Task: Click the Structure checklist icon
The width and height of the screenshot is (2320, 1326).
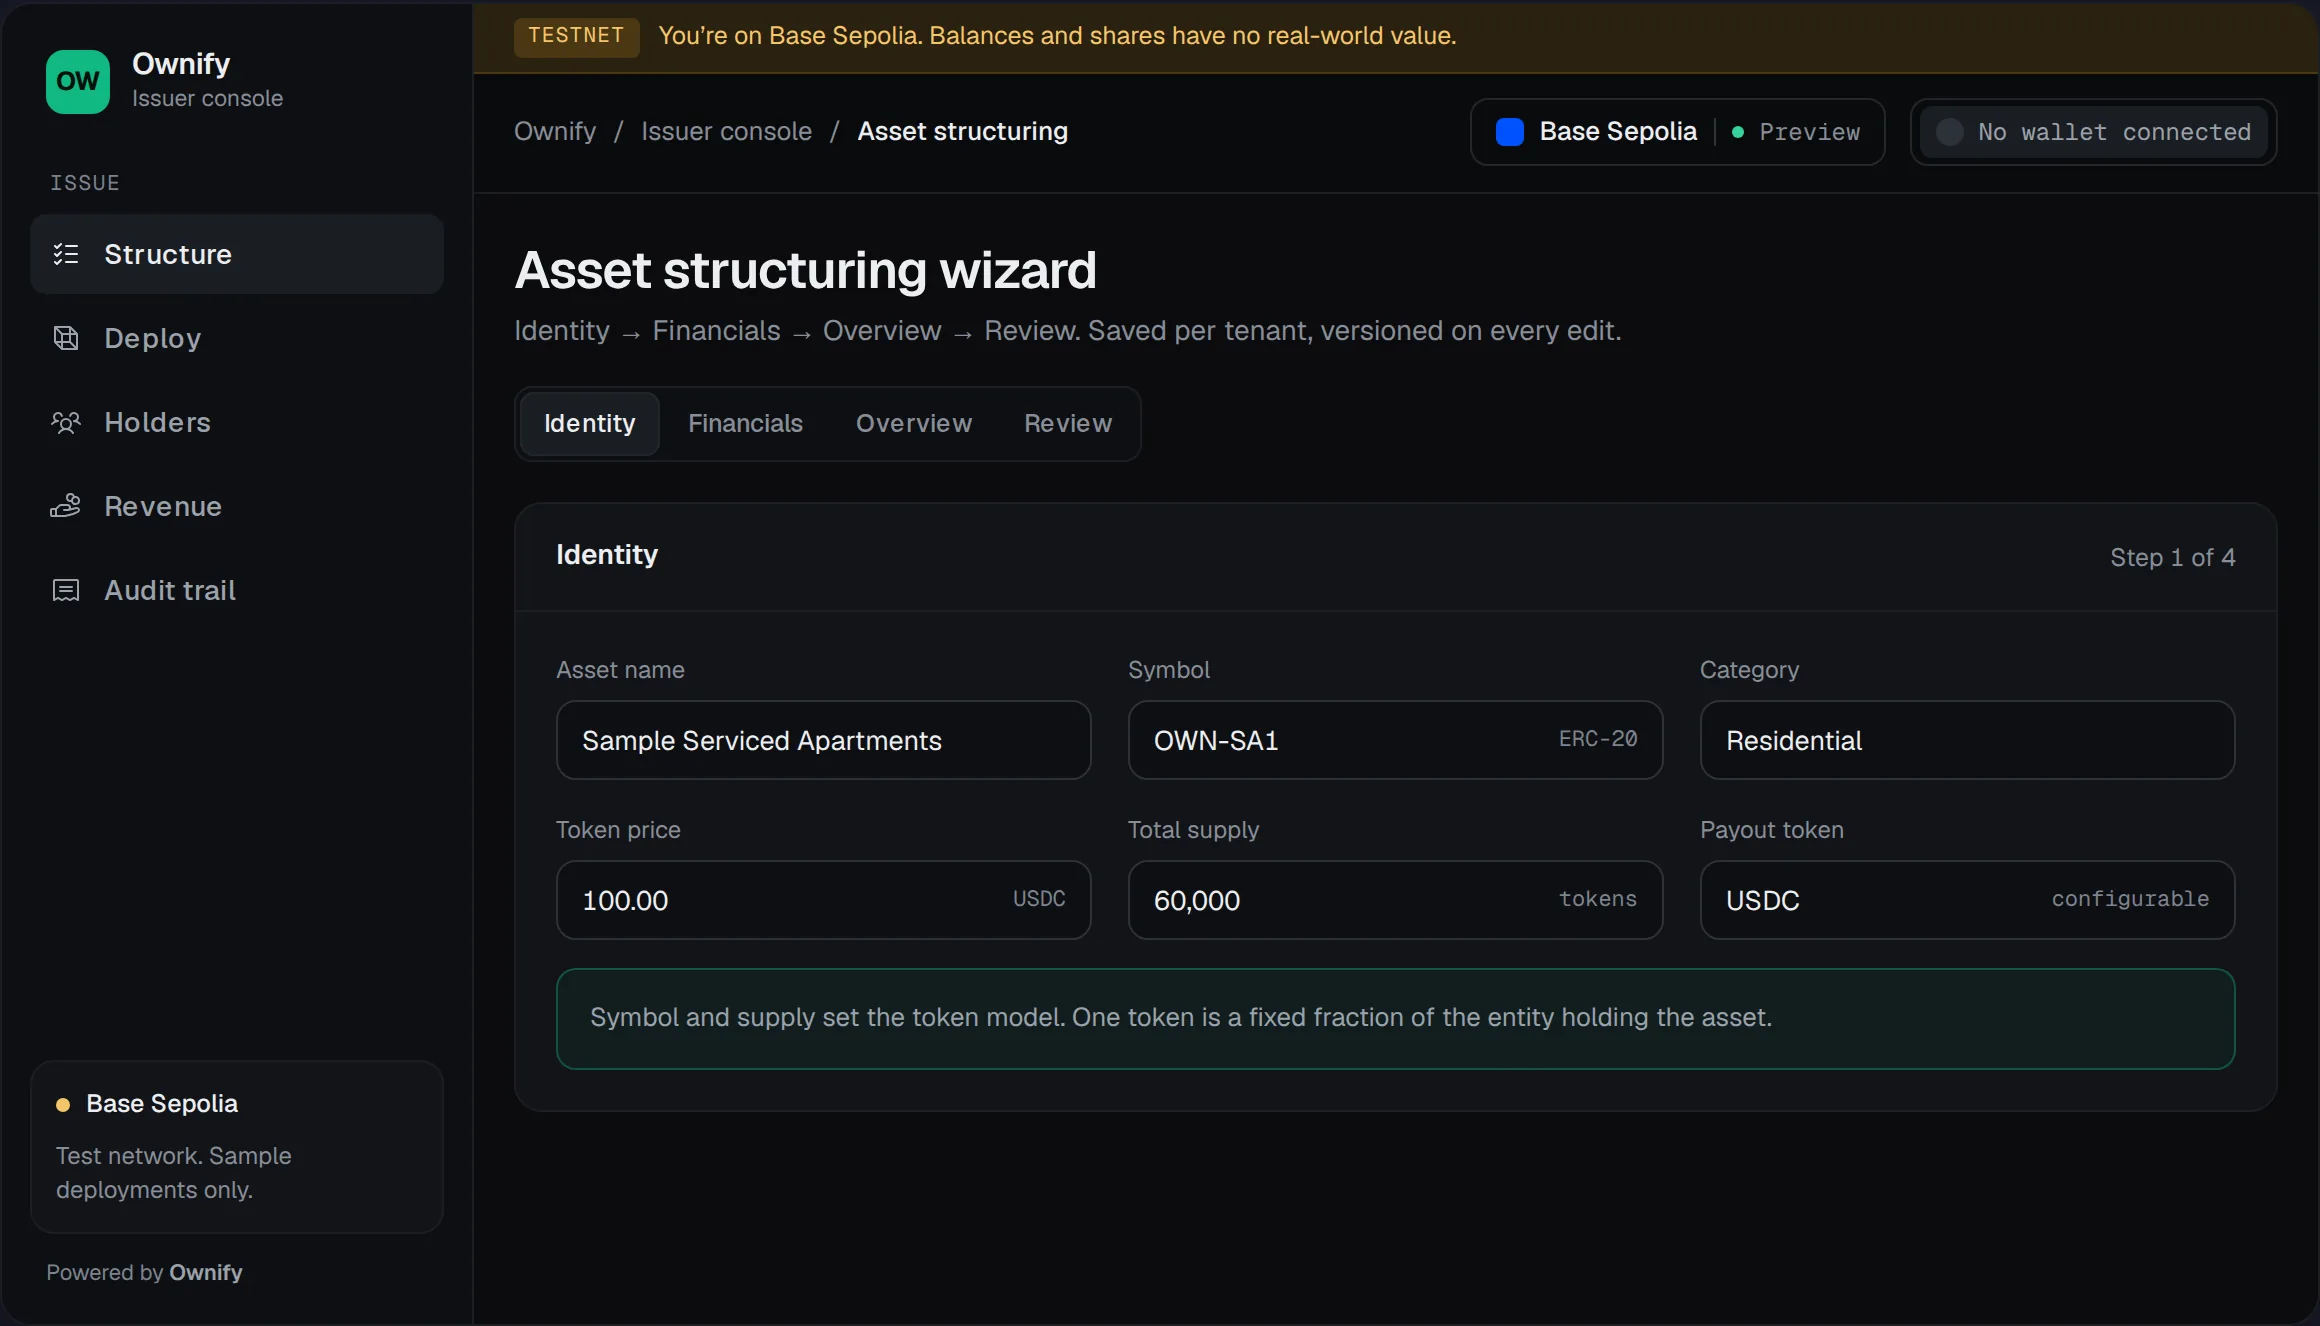Action: pyautogui.click(x=66, y=254)
